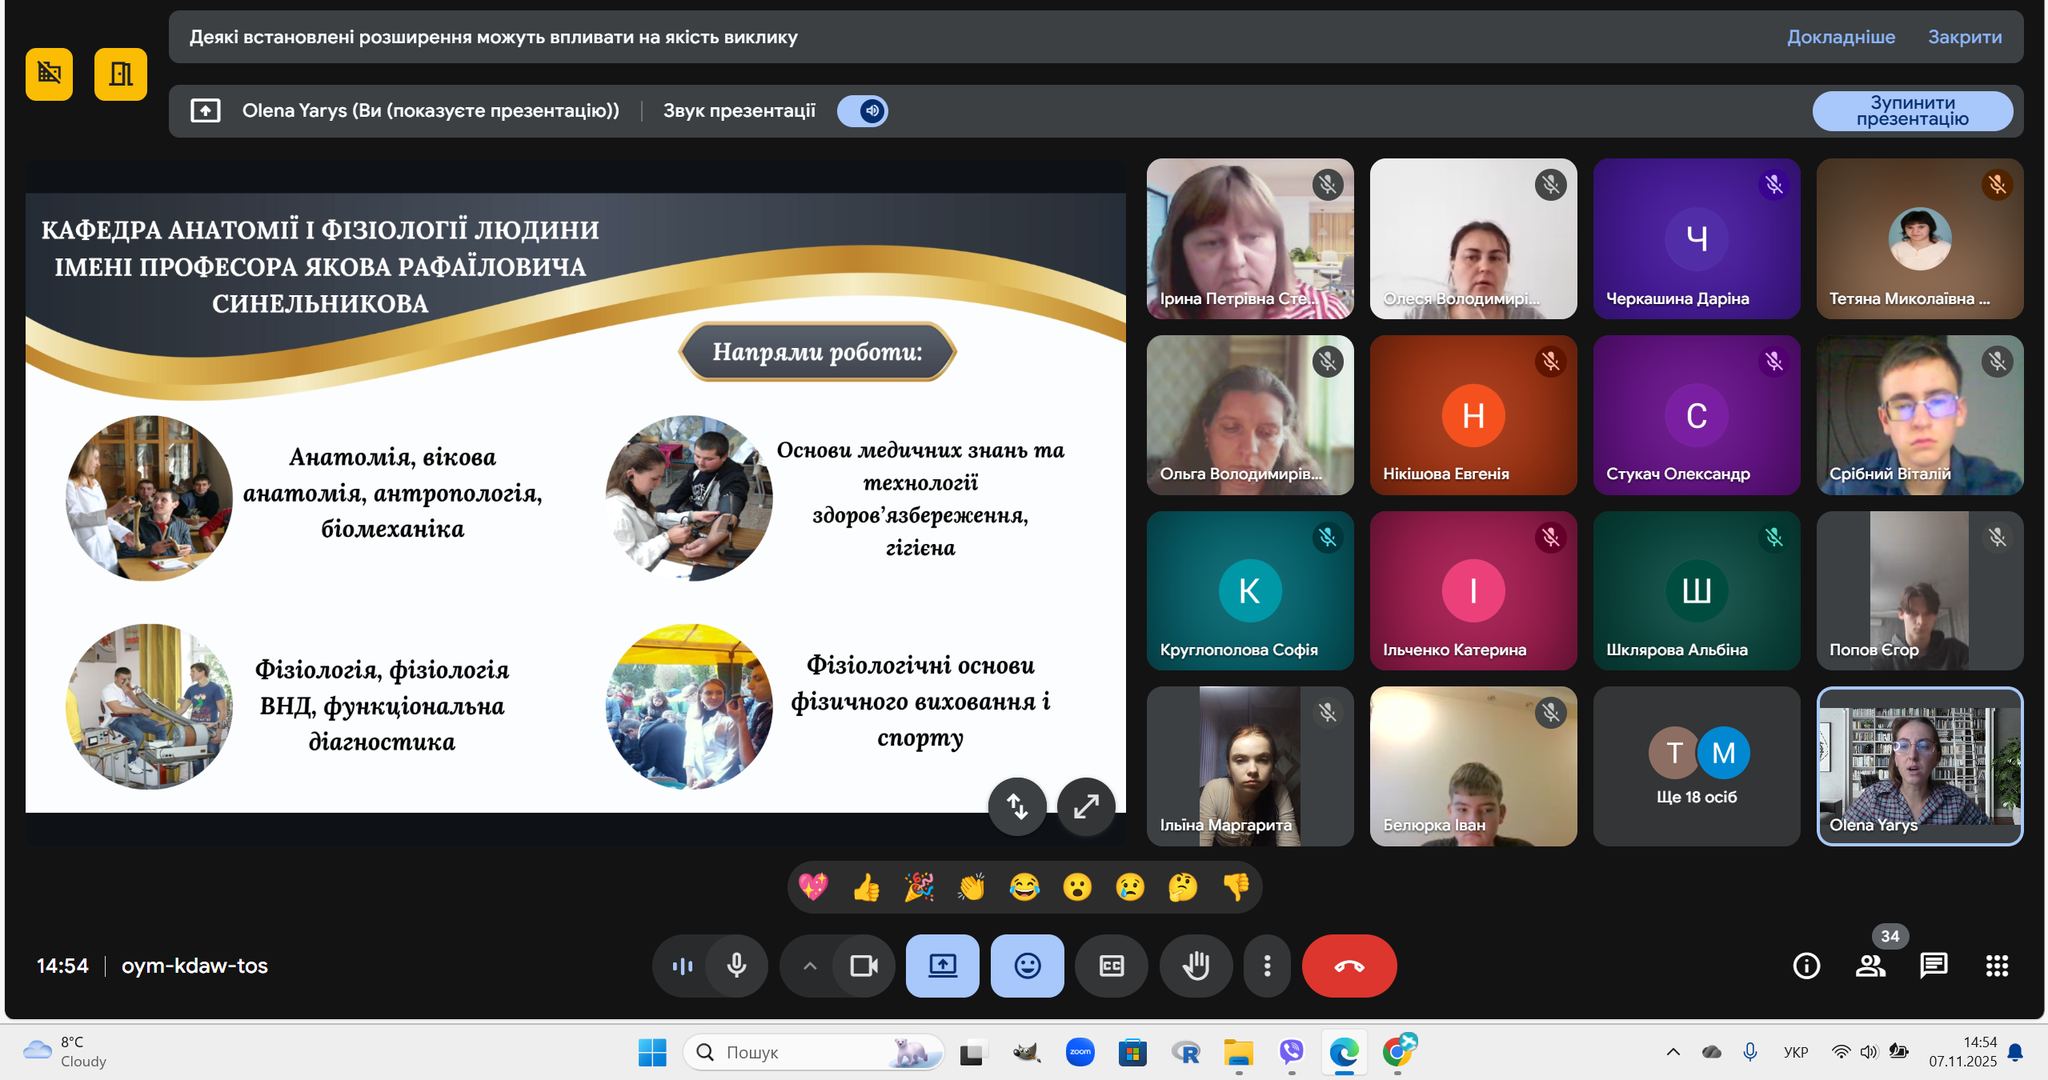Open the chat panel

pos(1933,966)
